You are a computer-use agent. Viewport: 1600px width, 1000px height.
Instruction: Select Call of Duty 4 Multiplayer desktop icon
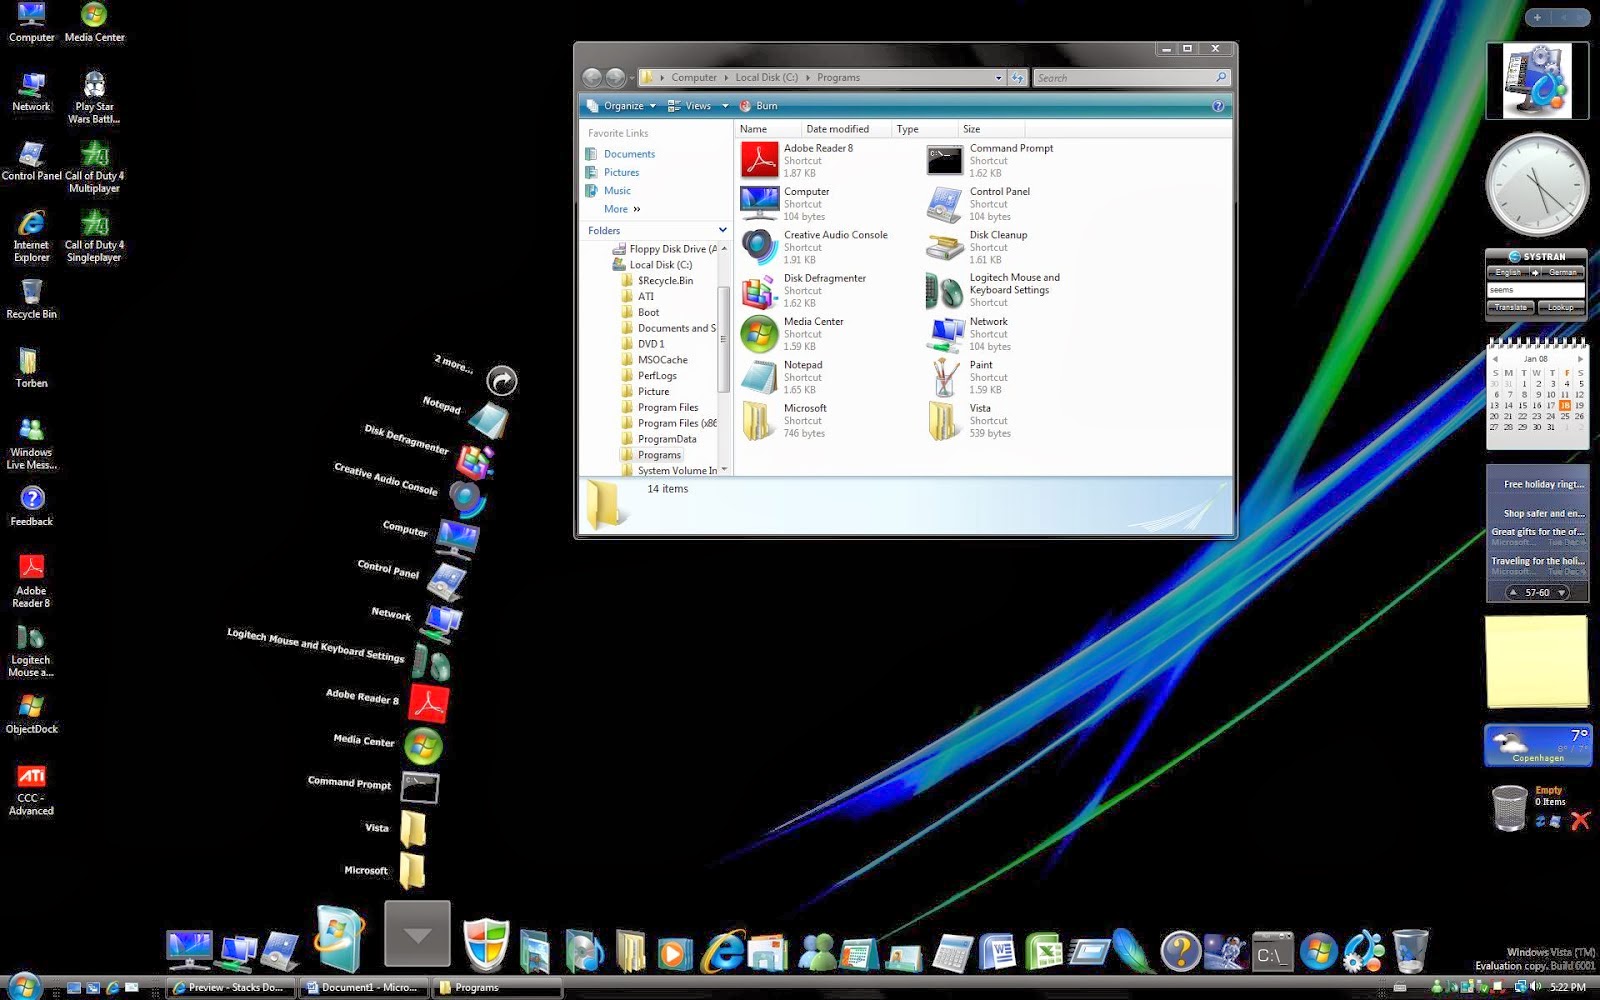pos(94,166)
